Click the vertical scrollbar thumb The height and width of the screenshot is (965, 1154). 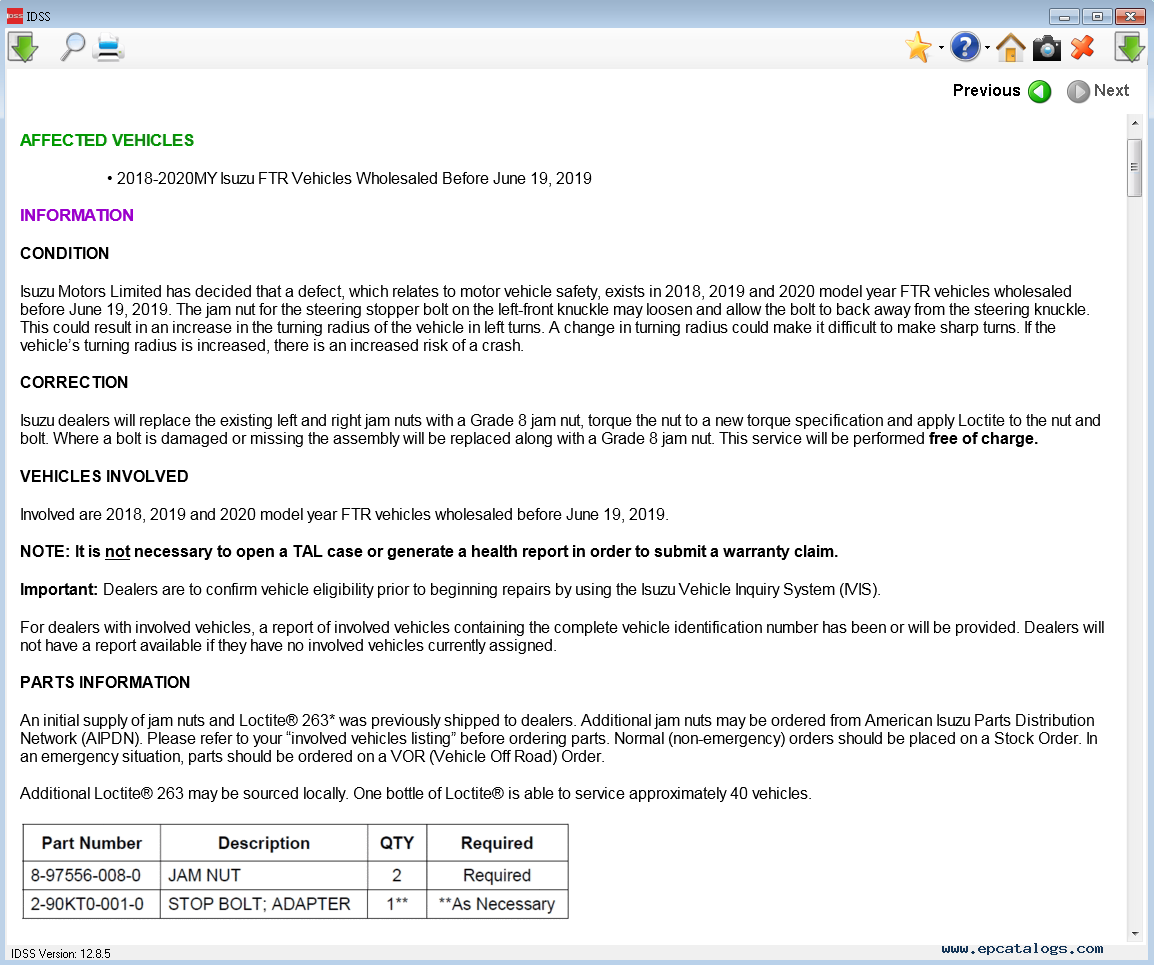(x=1134, y=167)
